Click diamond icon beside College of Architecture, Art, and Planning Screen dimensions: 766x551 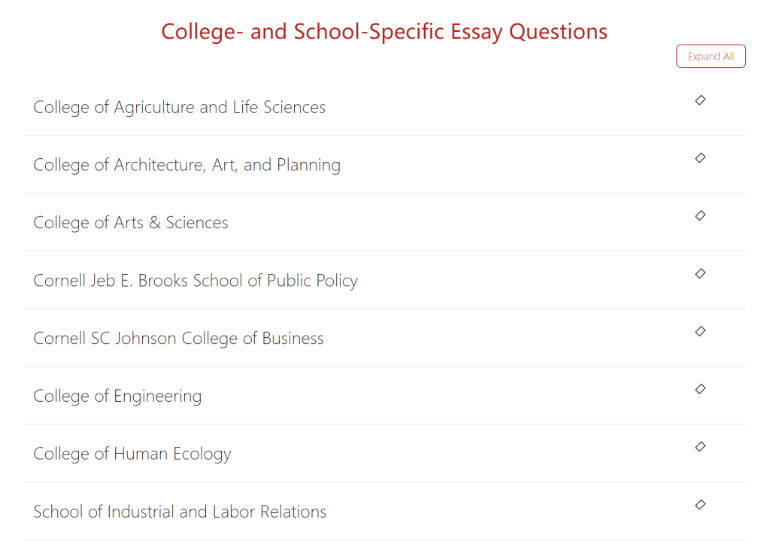point(700,158)
